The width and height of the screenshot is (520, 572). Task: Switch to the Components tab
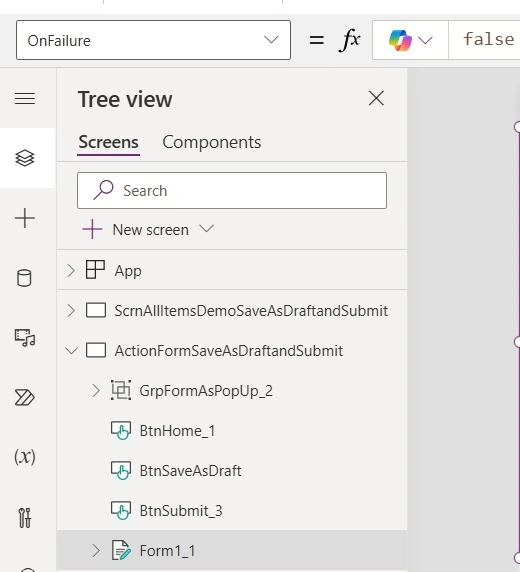(212, 142)
